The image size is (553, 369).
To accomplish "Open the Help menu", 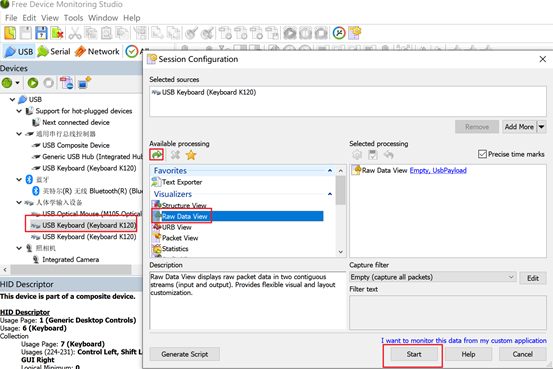I will 132,18.
